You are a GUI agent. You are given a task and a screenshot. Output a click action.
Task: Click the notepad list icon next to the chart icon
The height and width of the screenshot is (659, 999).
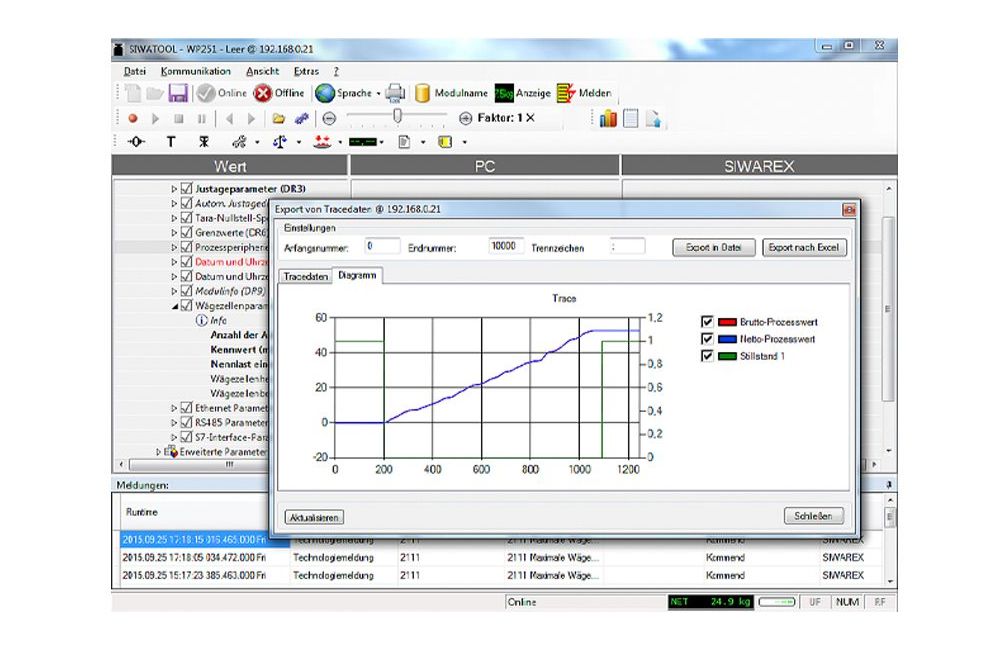coord(631,119)
